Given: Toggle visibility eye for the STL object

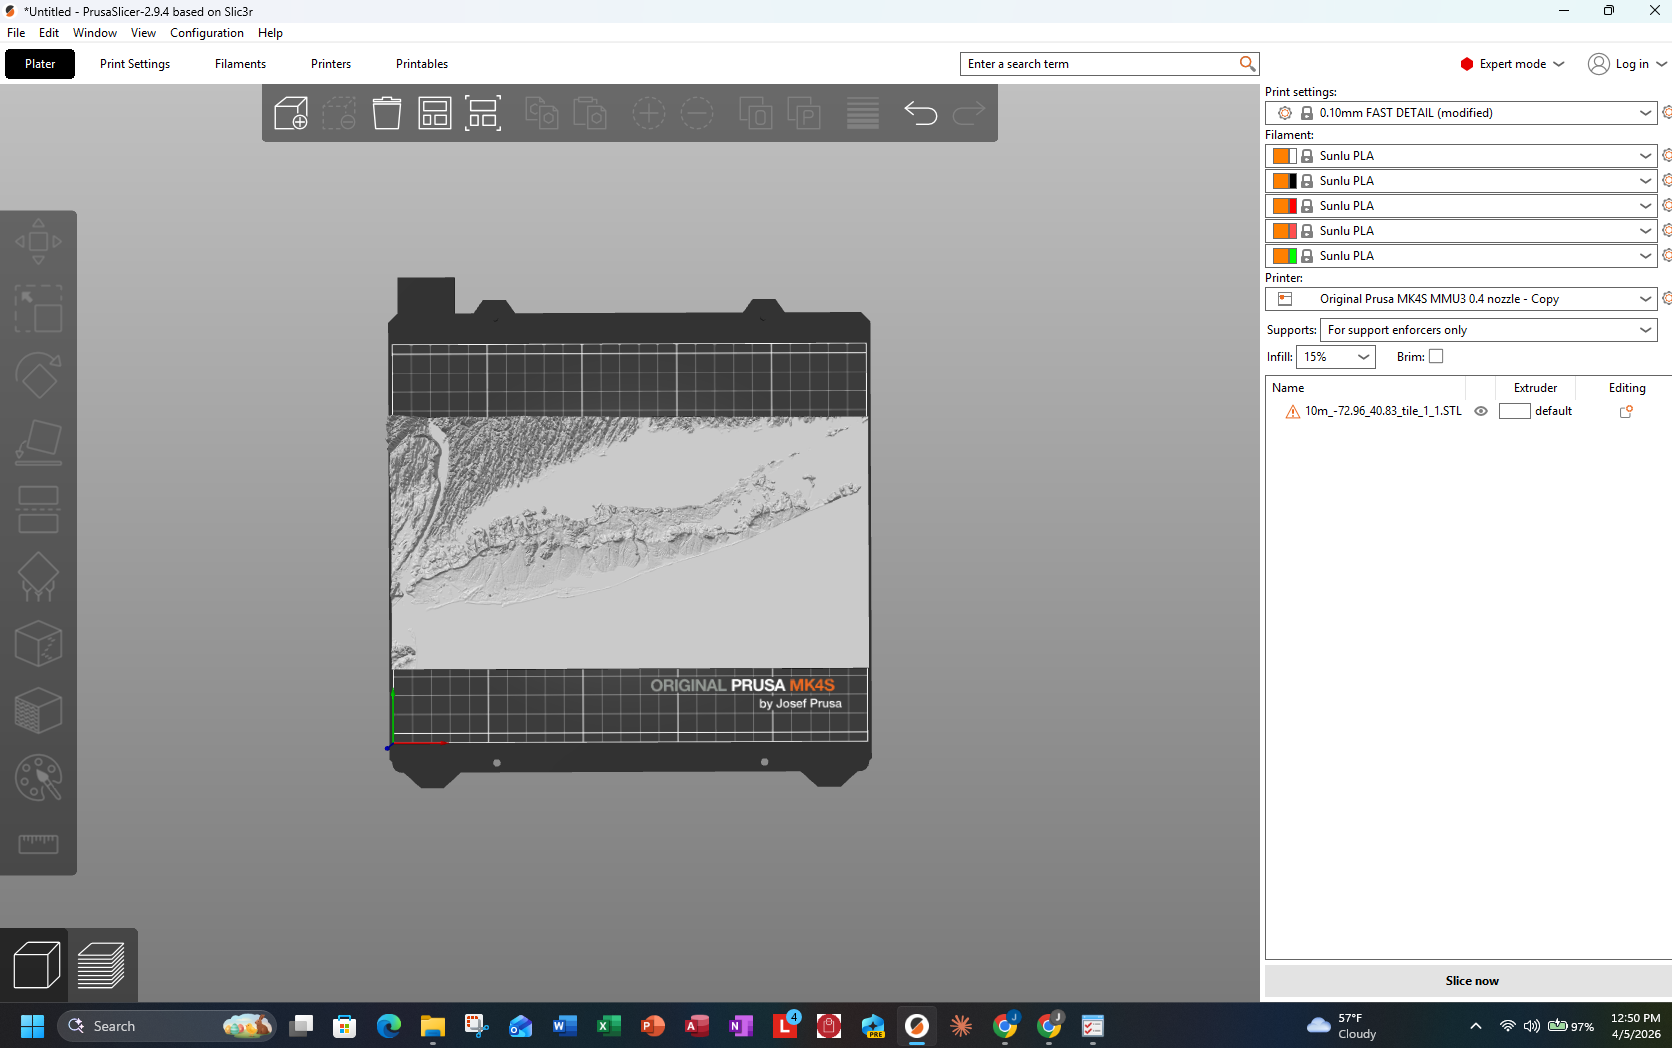Looking at the screenshot, I should point(1481,411).
